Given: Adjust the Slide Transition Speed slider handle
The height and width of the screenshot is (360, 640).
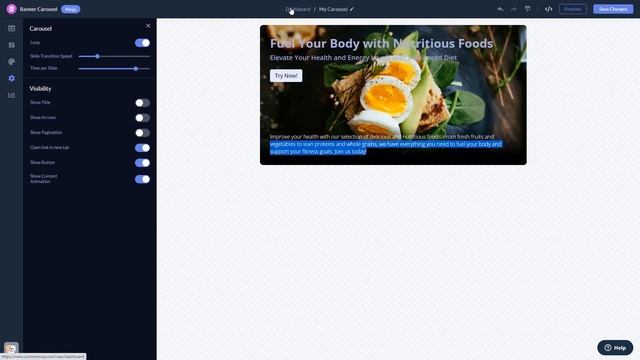Looking at the screenshot, I should pos(98,56).
